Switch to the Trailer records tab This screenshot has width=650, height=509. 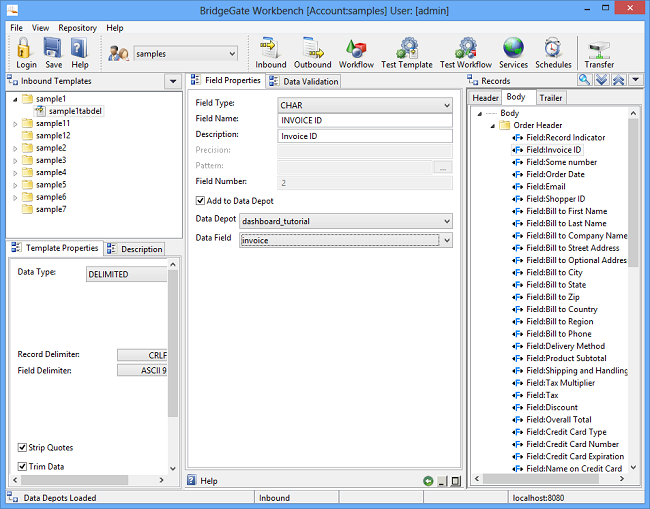click(551, 98)
